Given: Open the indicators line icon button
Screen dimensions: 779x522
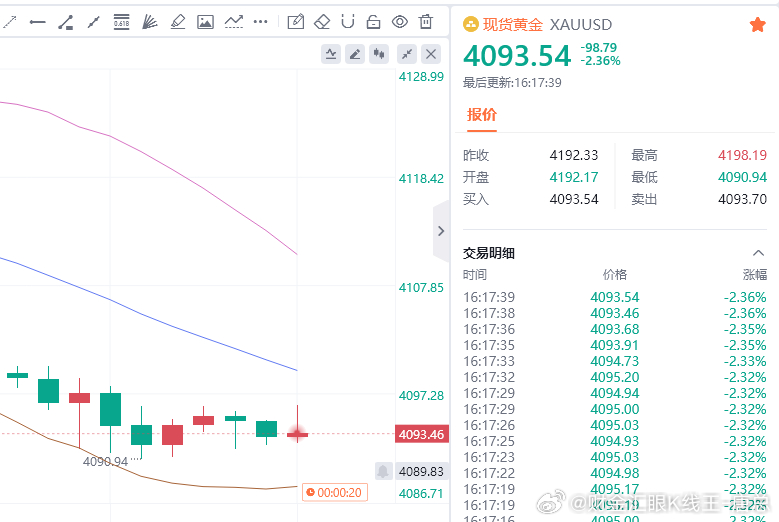Looking at the screenshot, I should coord(331,54).
